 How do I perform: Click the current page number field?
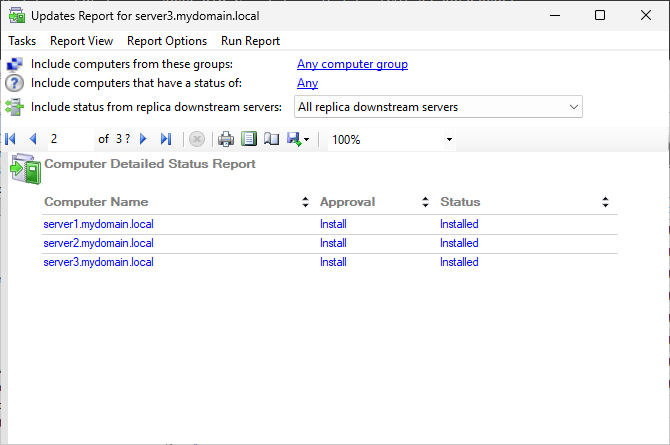coord(71,139)
